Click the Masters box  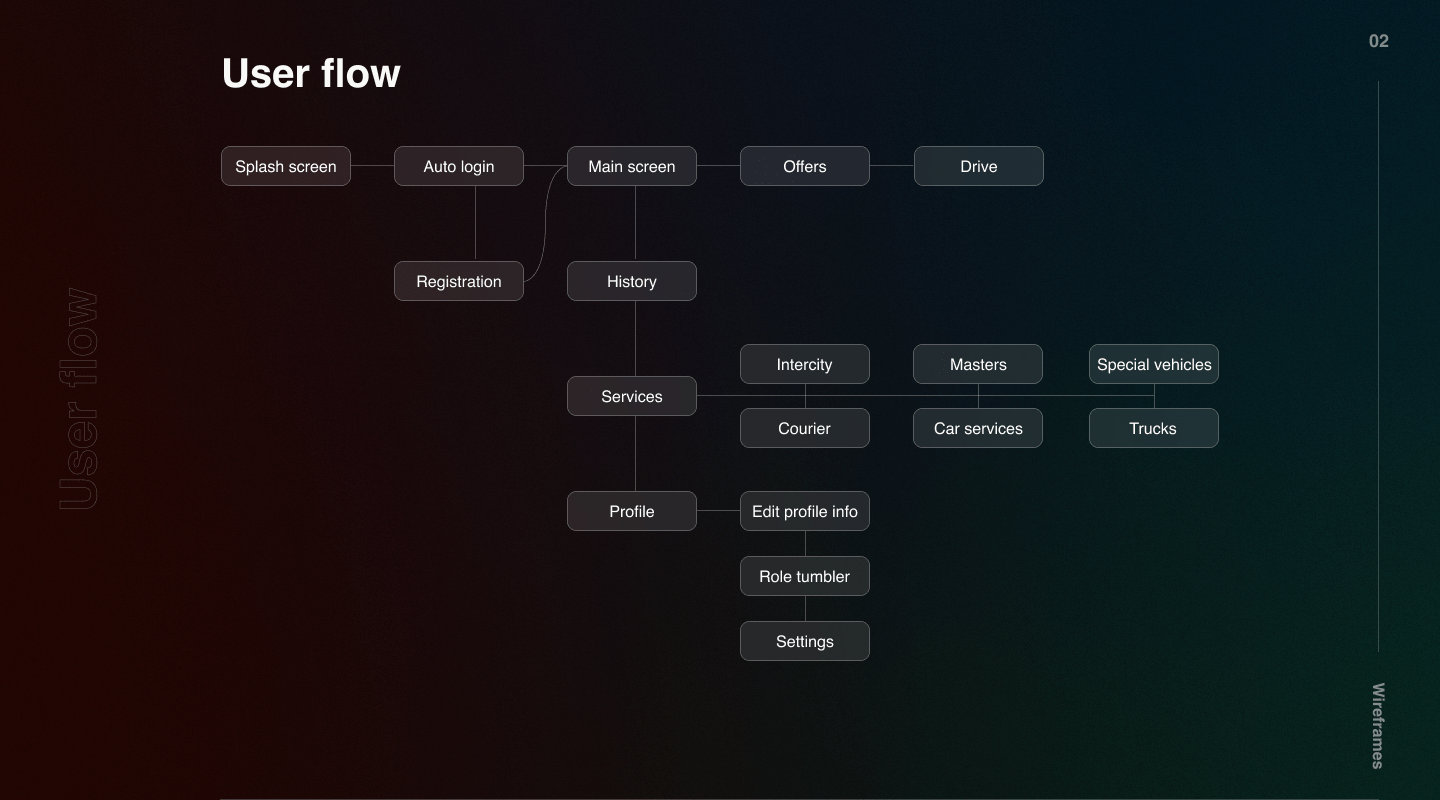pos(978,364)
